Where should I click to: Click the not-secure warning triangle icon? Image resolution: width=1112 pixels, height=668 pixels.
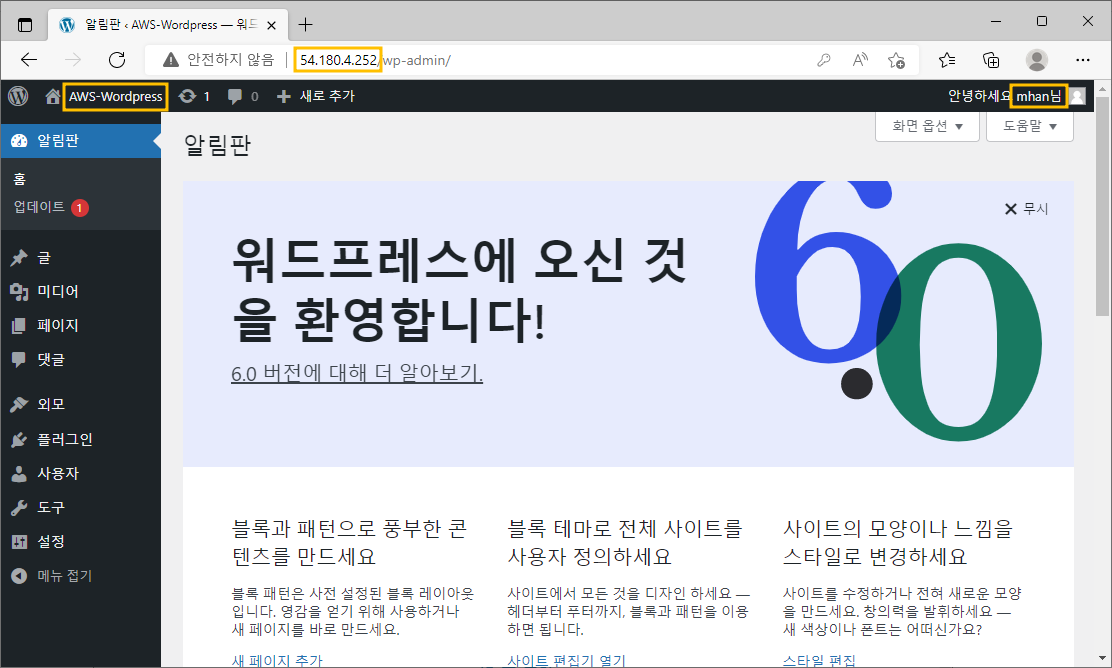coord(171,60)
